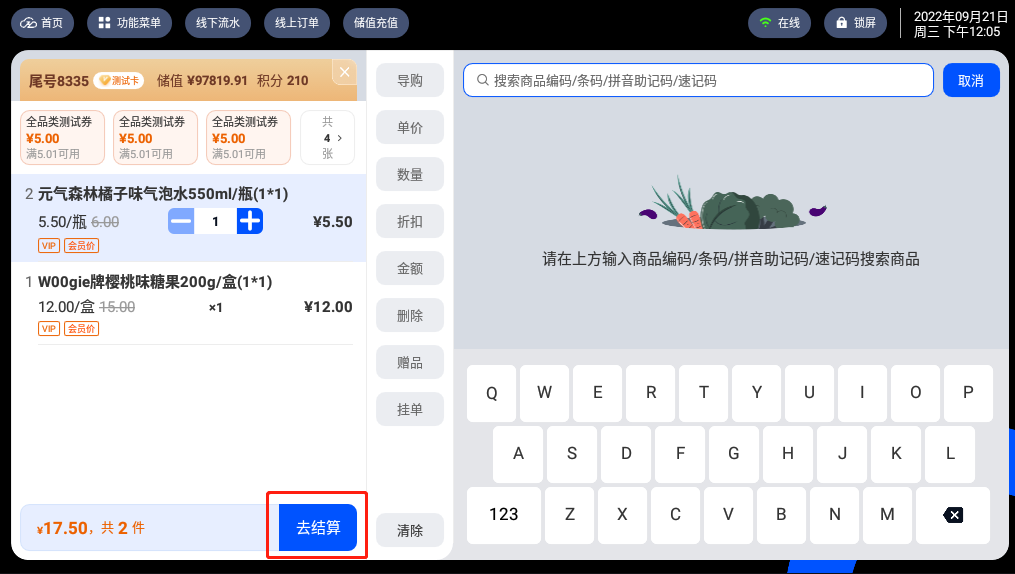This screenshot has height=574, width=1015.
Task: Tap the G key
Action: (733, 454)
